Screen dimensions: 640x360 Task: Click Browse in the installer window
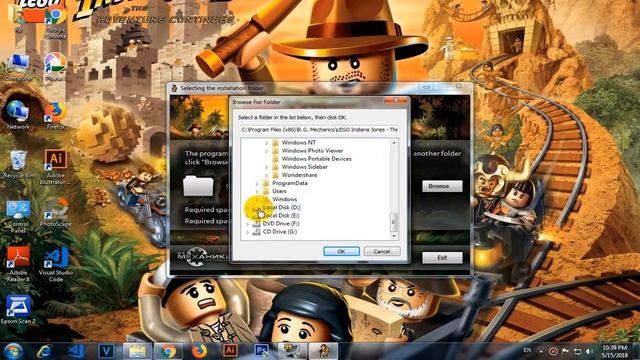pyautogui.click(x=442, y=186)
